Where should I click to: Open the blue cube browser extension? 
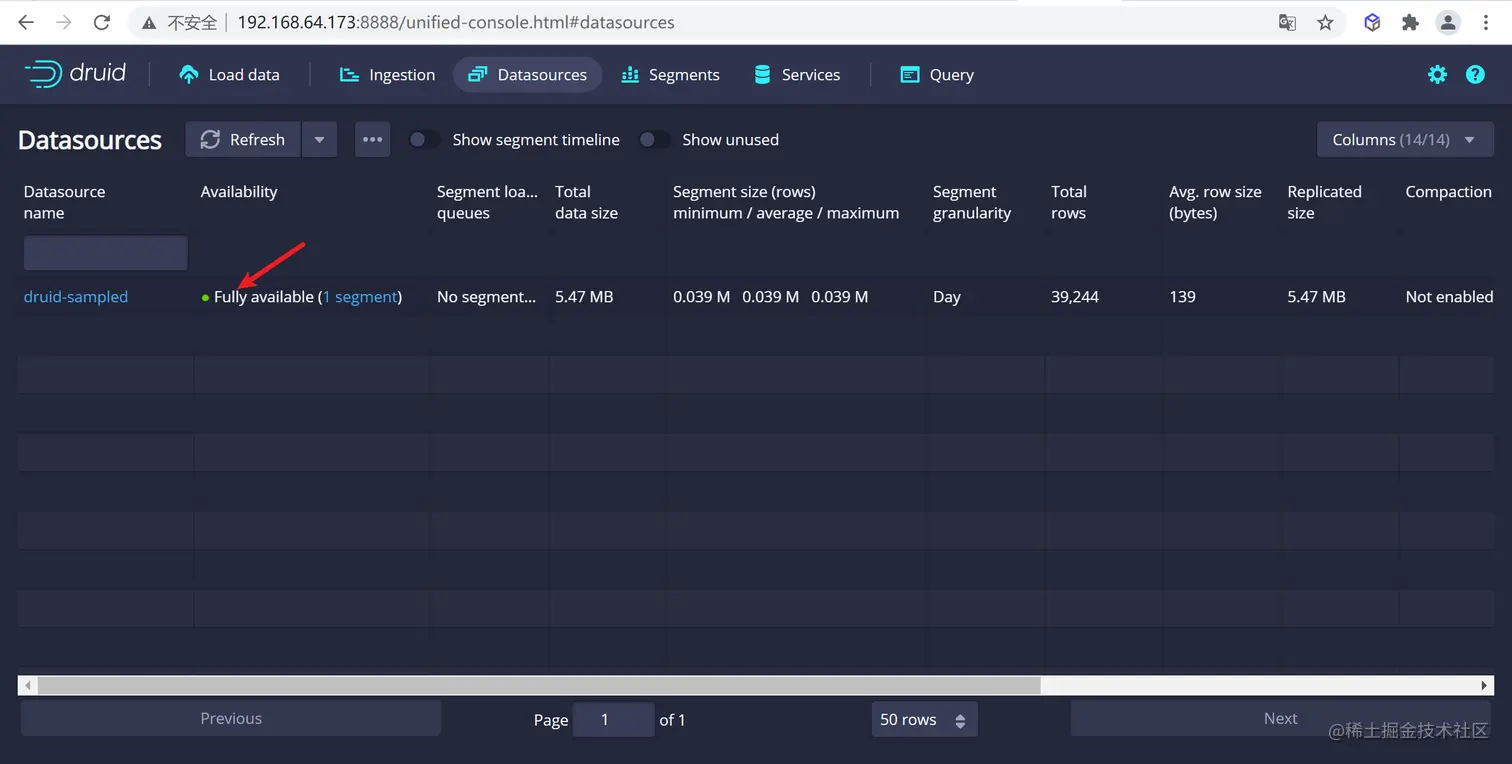click(1373, 22)
